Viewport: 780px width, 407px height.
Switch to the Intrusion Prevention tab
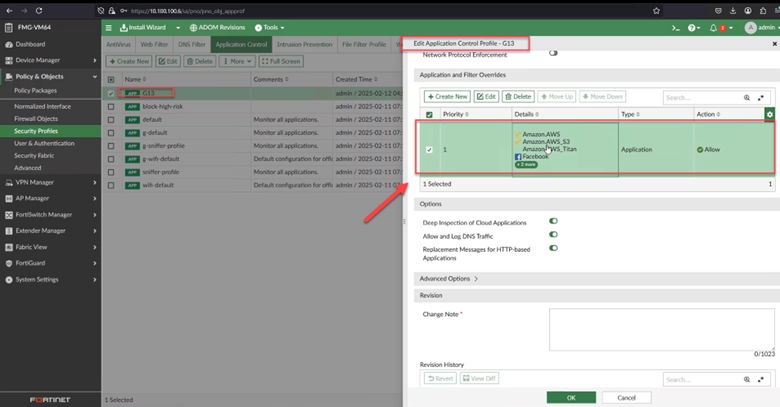click(x=304, y=44)
